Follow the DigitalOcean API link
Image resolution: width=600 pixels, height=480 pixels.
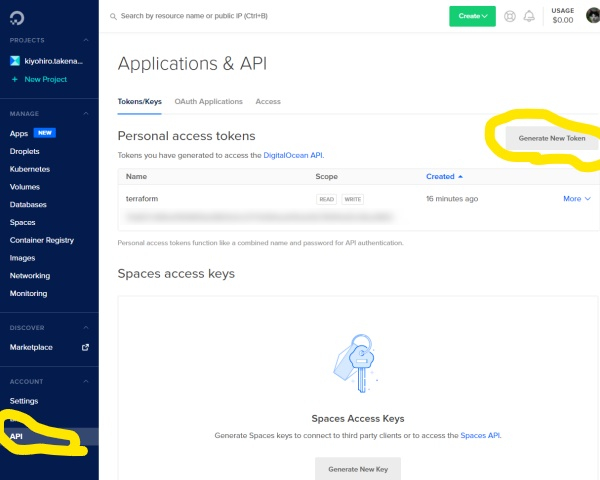(x=293, y=155)
